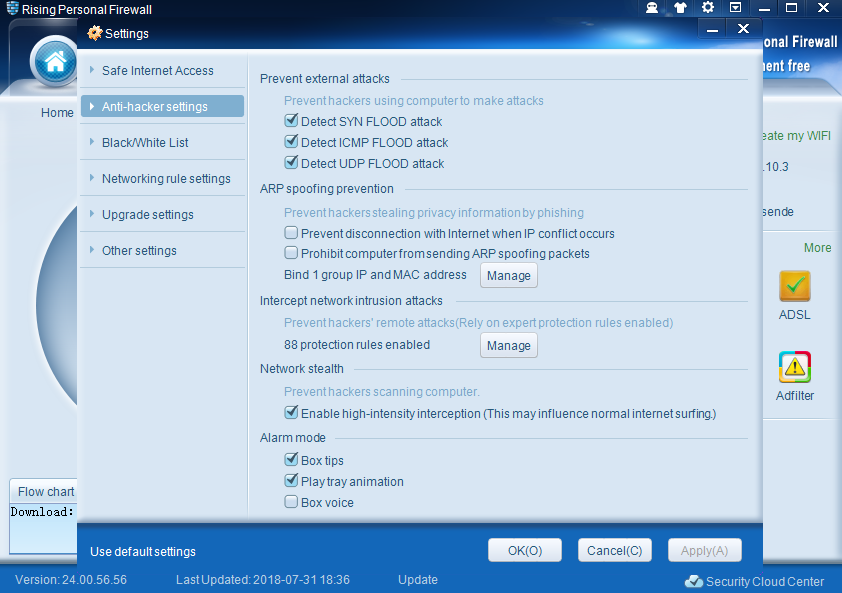The height and width of the screenshot is (593, 842).
Task: Click Security Cloud Center link
Action: [x=765, y=581]
